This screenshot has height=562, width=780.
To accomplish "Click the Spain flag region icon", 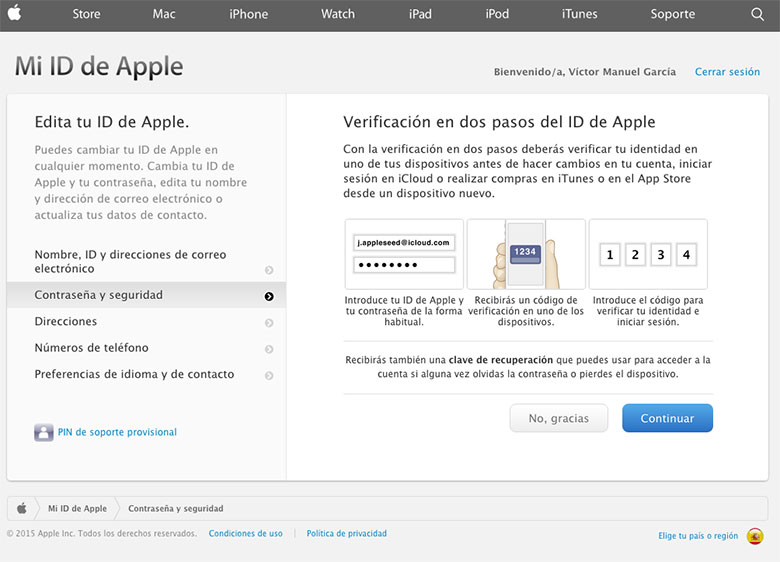I will click(755, 536).
